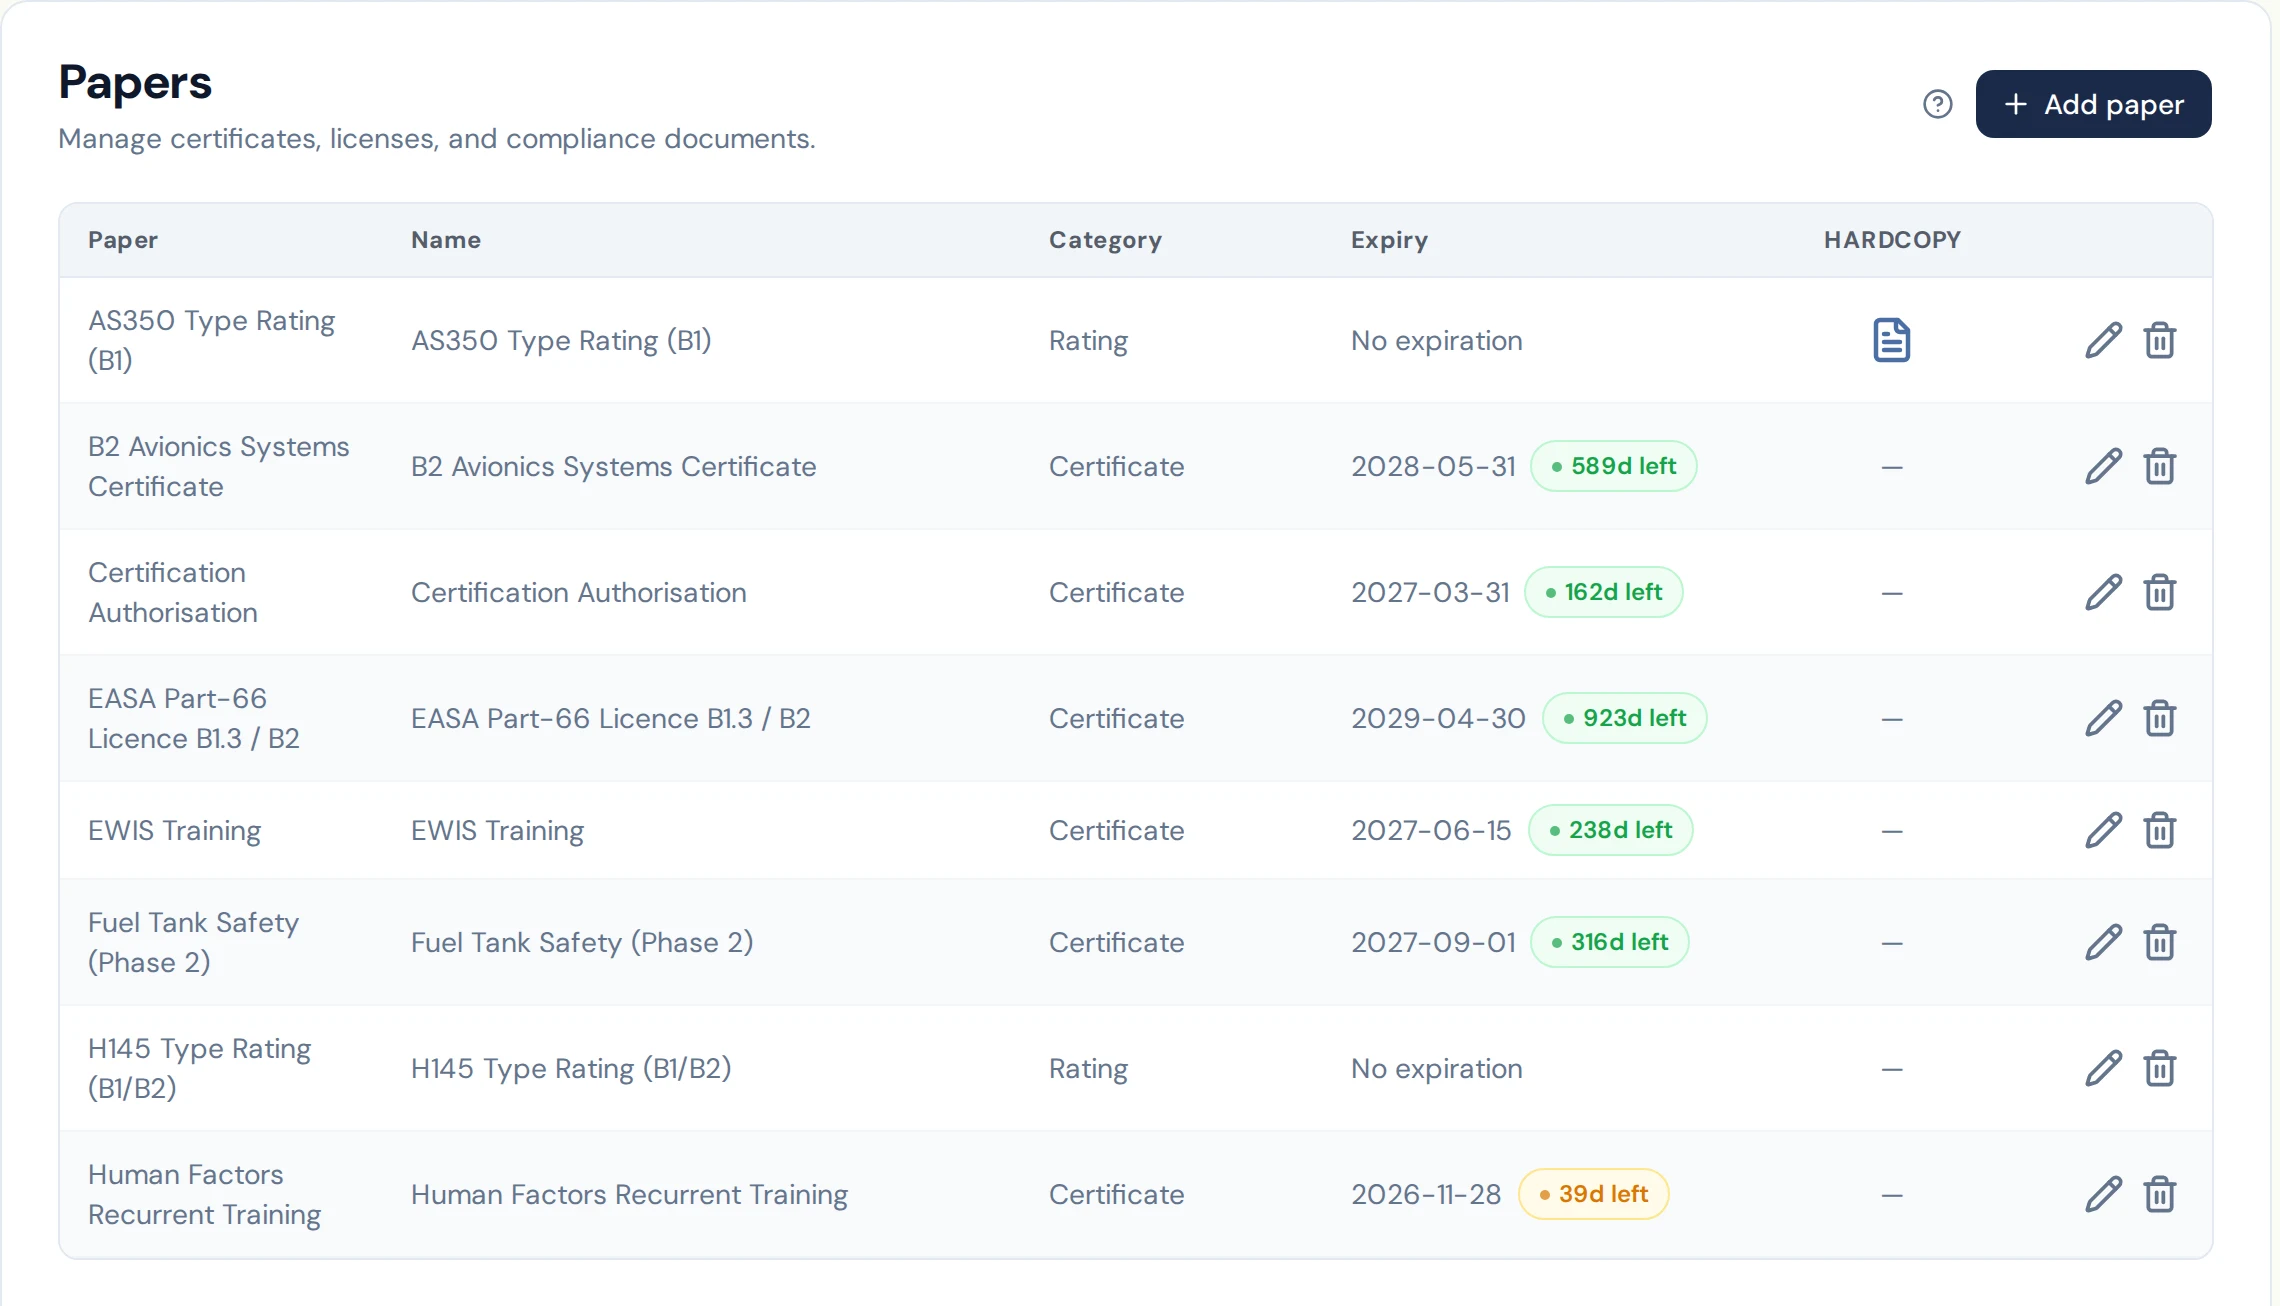Image resolution: width=2280 pixels, height=1306 pixels.
Task: Delete the B2 Avionics Systems Certificate row
Action: click(2160, 466)
